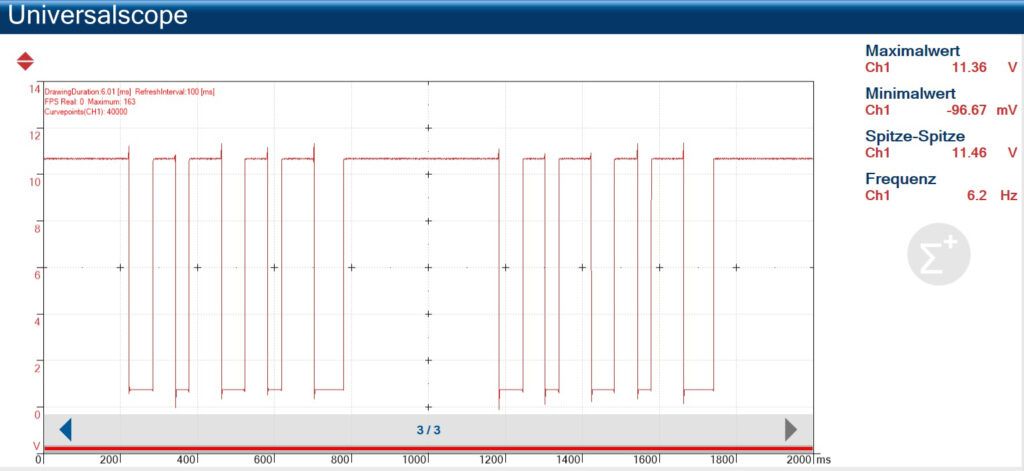Viewport: 1024px width, 471px height.
Task: Click the ms unit label on the time axis
Action: 822,460
